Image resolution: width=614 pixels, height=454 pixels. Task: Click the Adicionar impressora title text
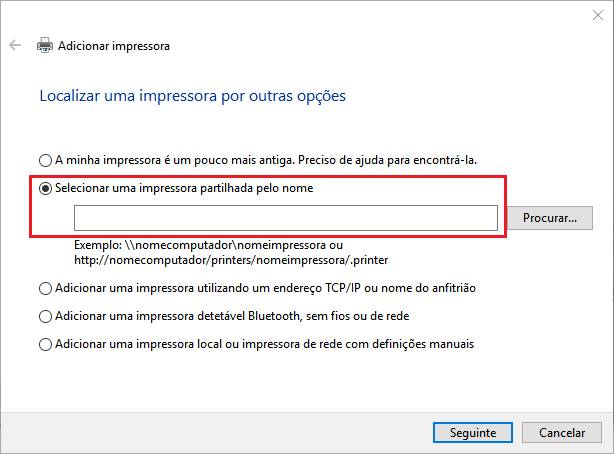(x=114, y=46)
